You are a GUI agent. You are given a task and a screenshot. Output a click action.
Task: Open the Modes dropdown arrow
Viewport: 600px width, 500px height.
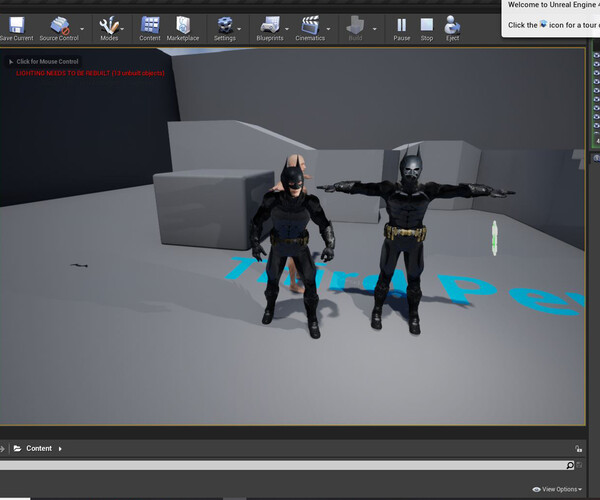pyautogui.click(x=122, y=29)
